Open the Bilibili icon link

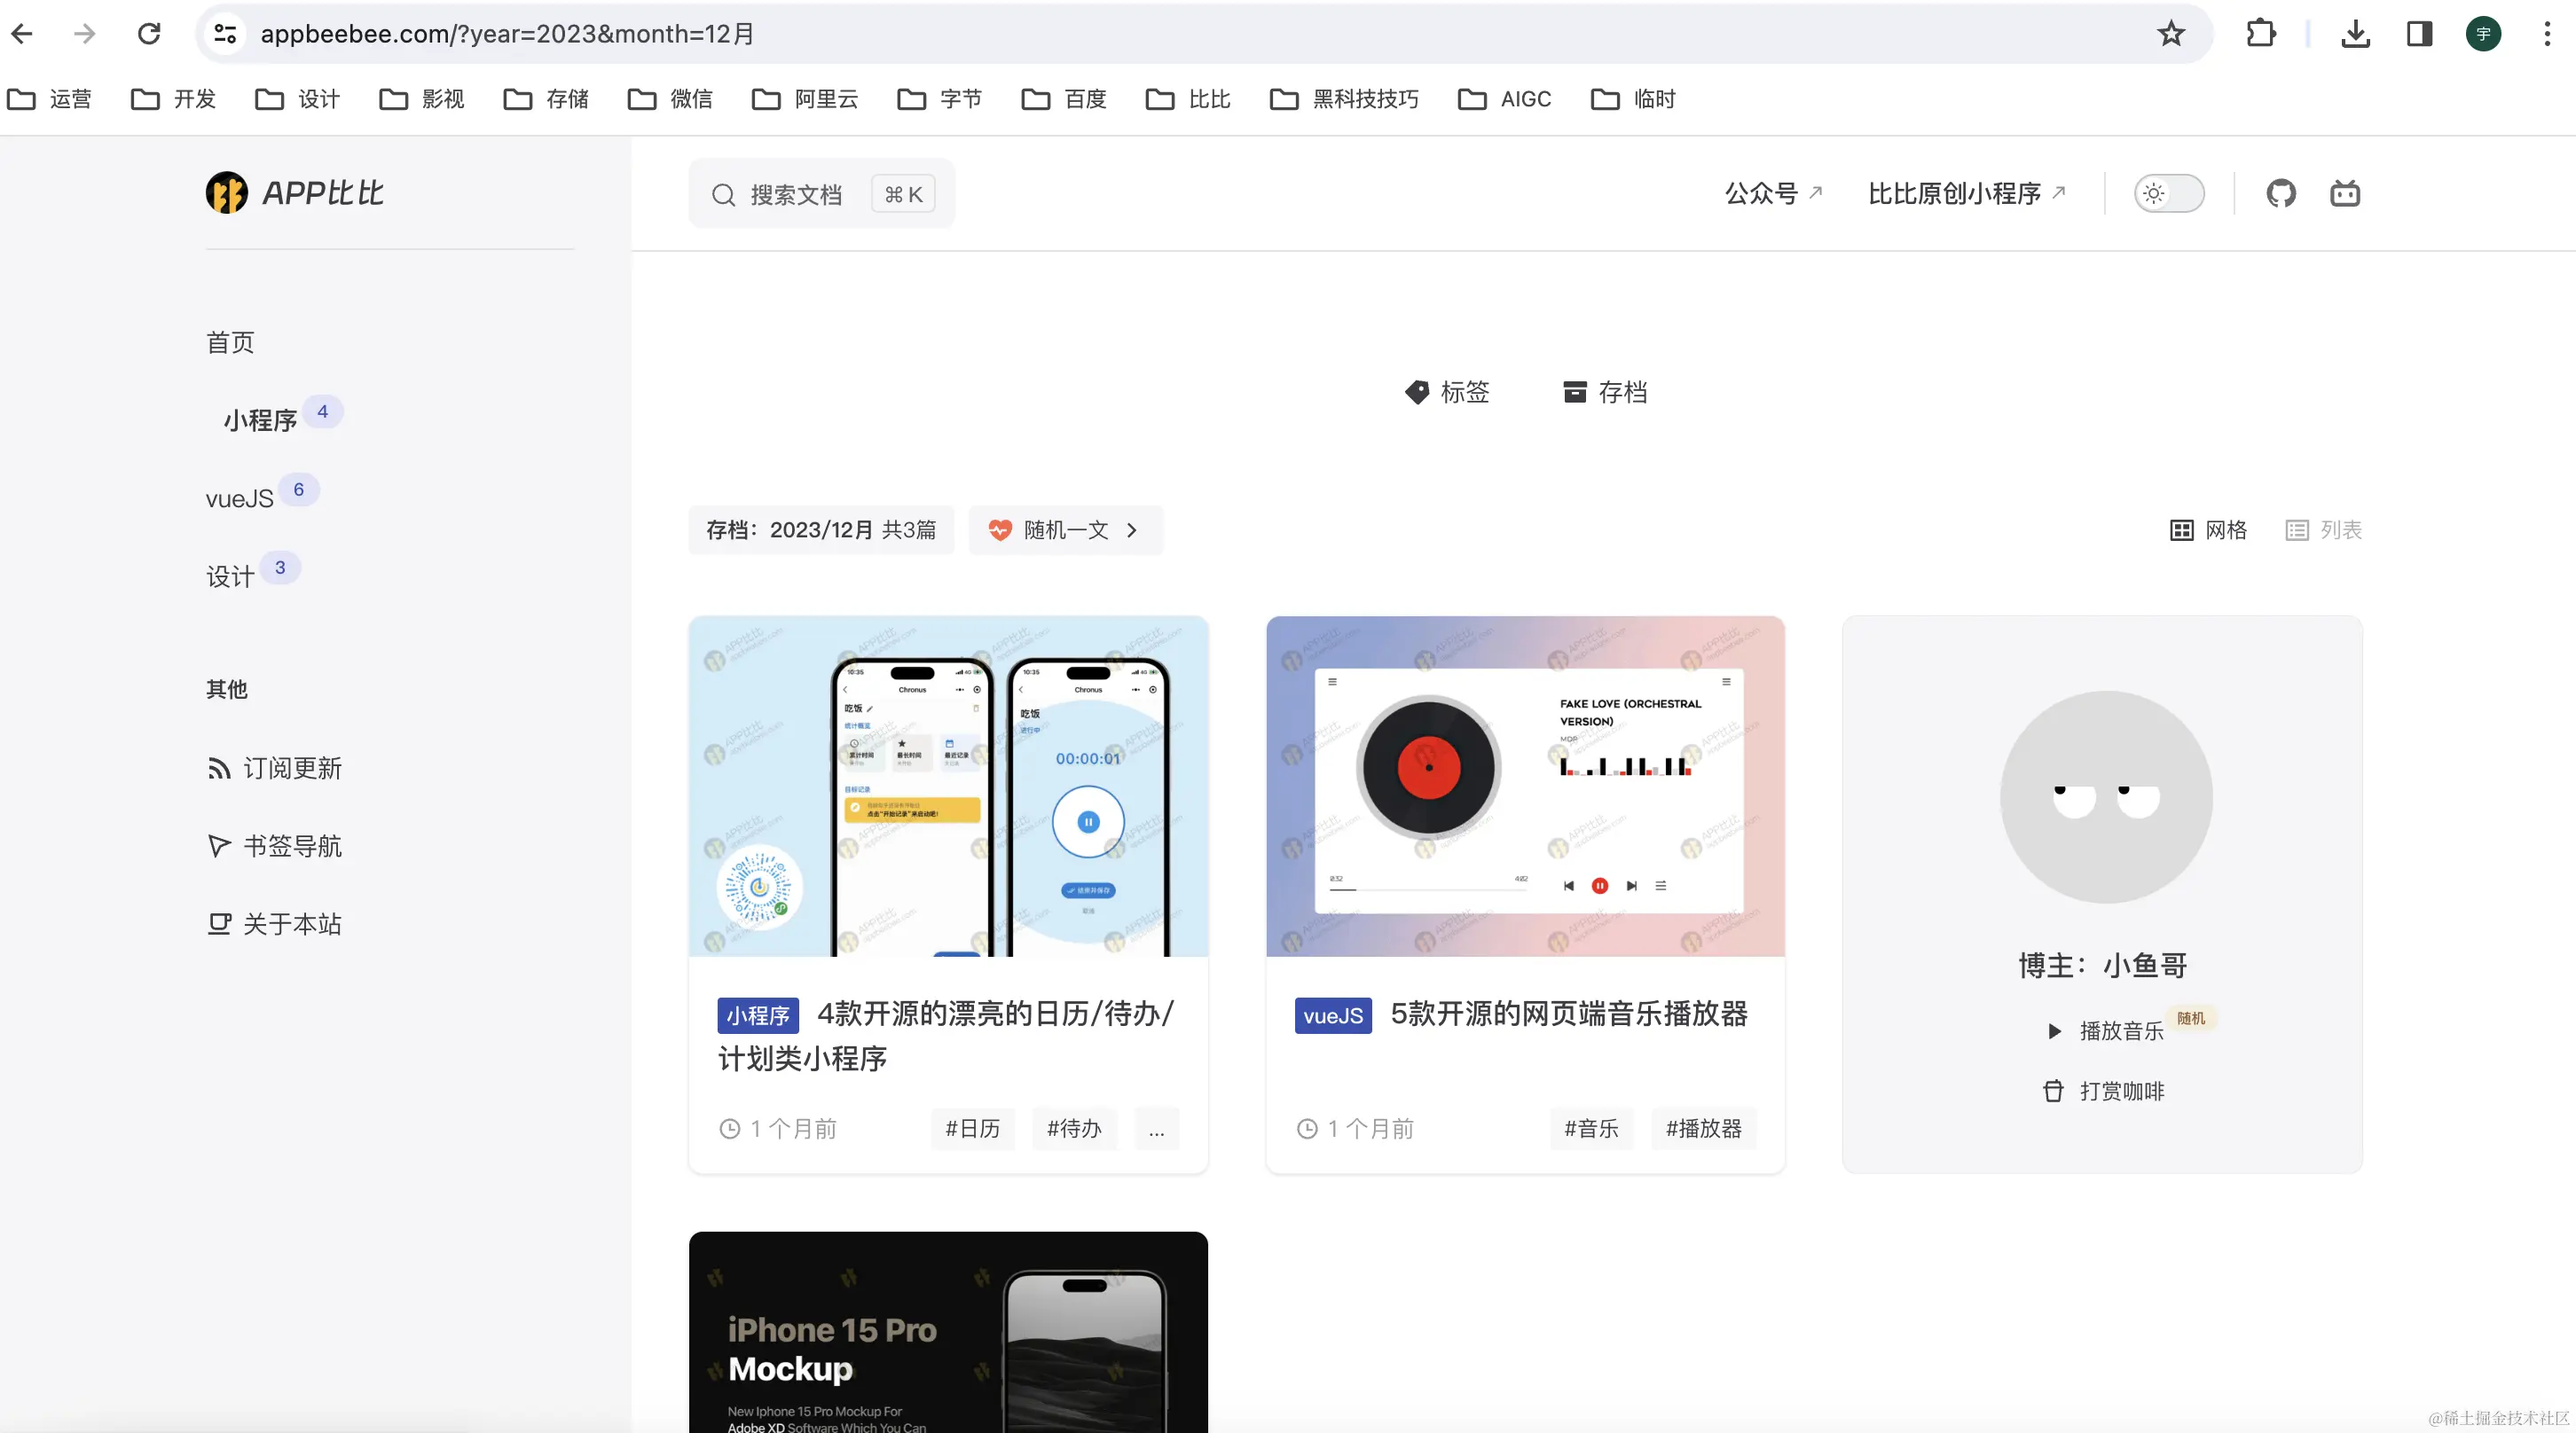click(x=2344, y=193)
